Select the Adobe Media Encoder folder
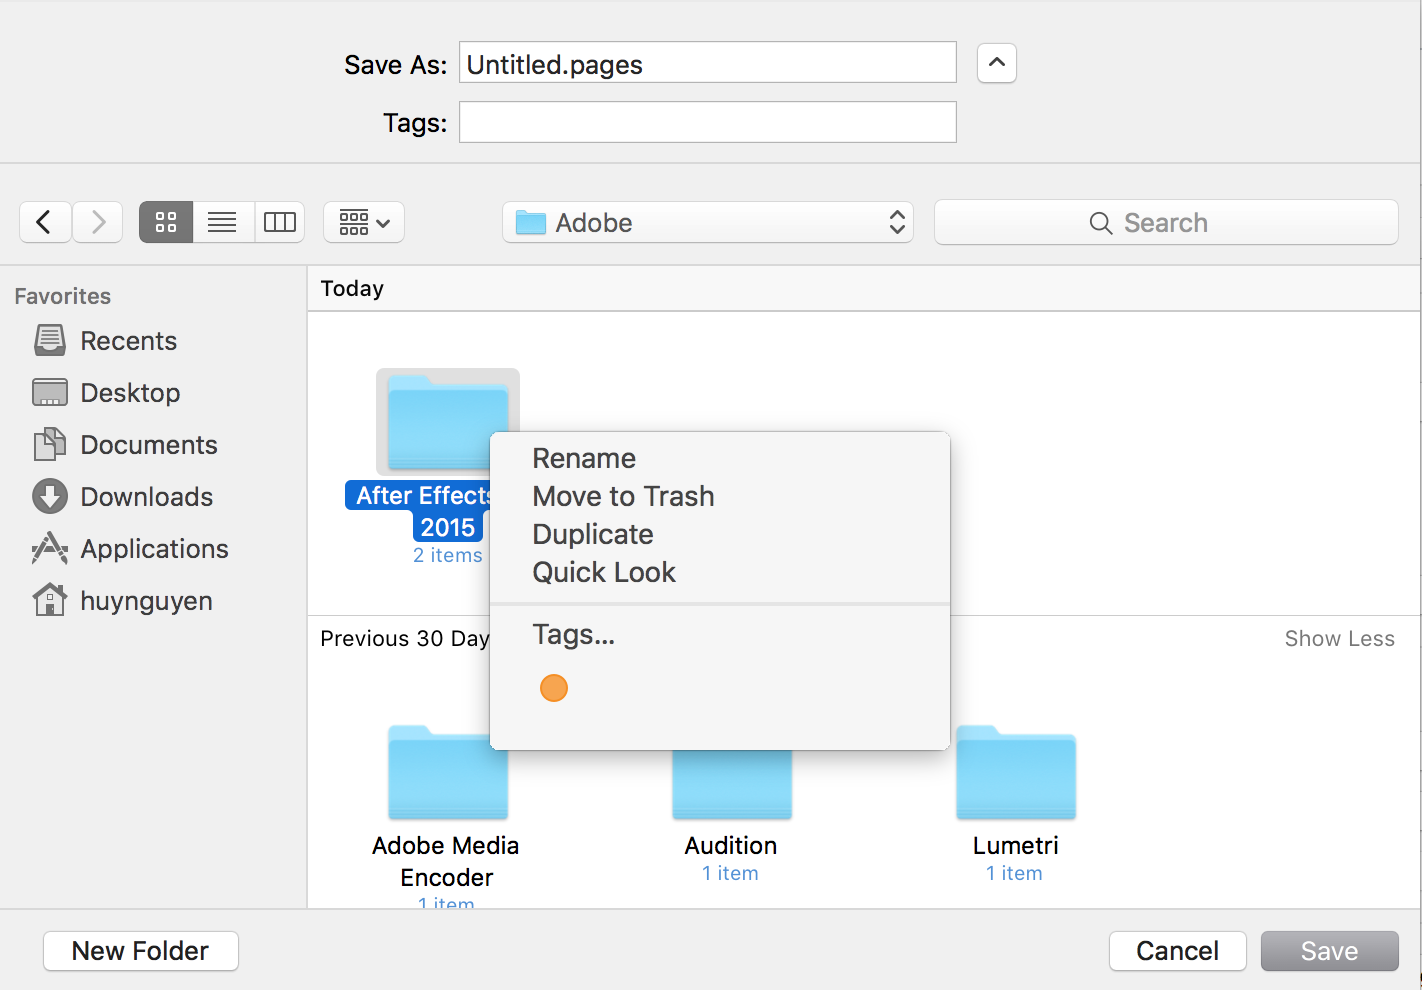The height and width of the screenshot is (990, 1422). (x=447, y=773)
